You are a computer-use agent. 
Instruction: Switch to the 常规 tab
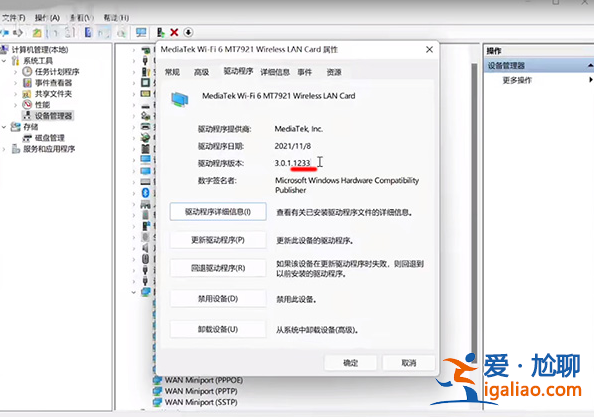coord(172,72)
